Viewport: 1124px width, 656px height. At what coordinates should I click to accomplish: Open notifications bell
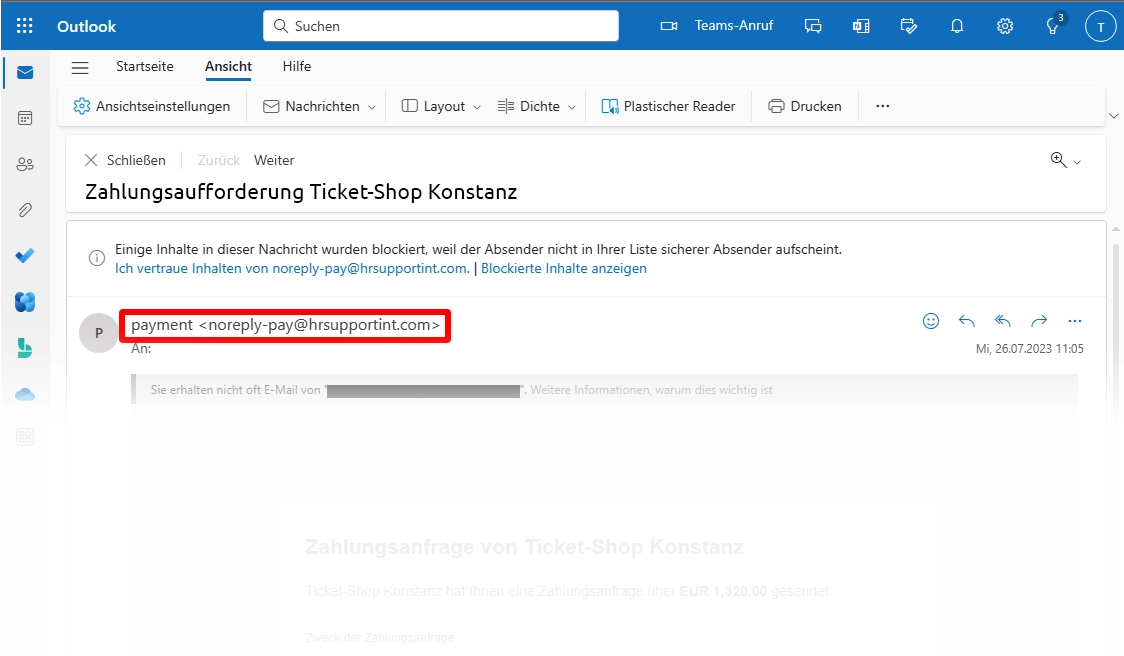(957, 27)
